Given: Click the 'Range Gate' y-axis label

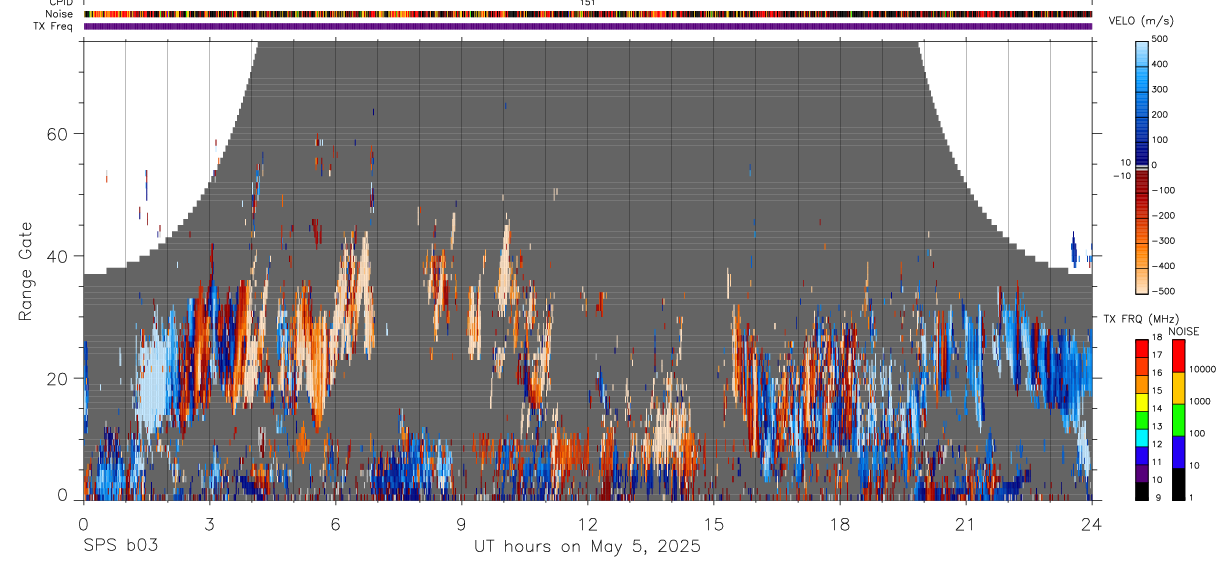Looking at the screenshot, I should [x=25, y=272].
